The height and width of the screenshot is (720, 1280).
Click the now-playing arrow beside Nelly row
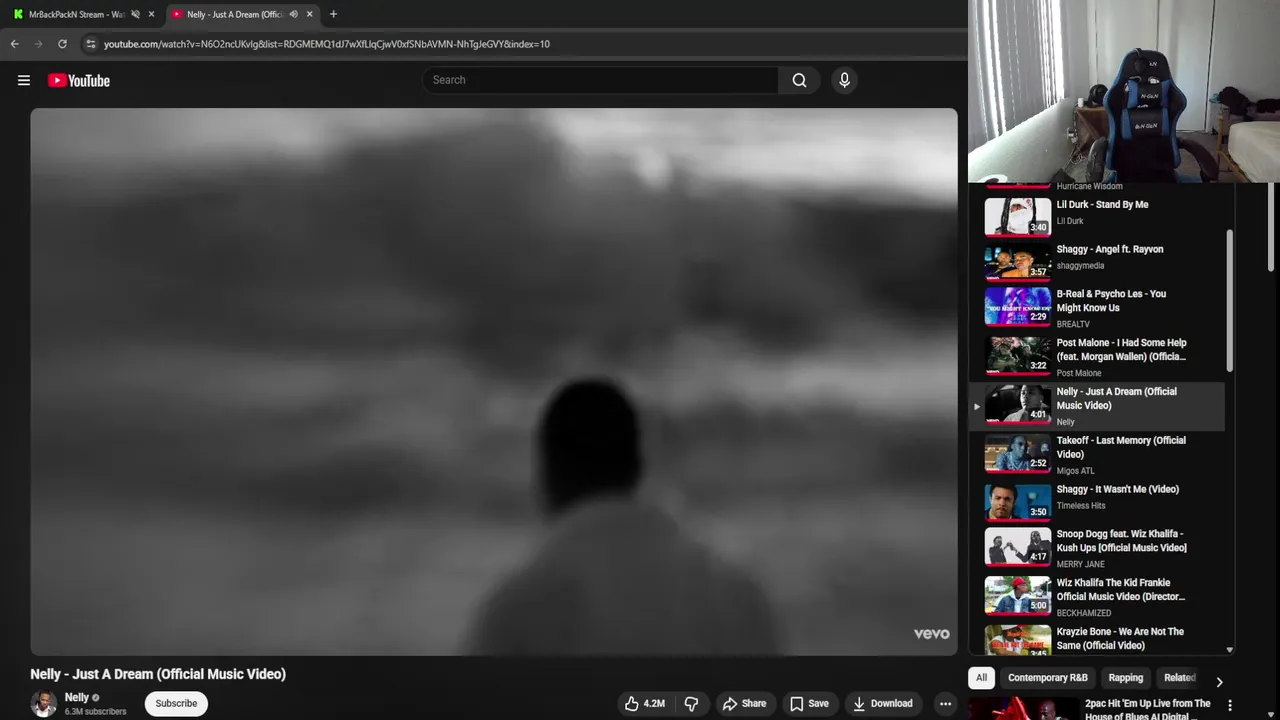point(977,407)
